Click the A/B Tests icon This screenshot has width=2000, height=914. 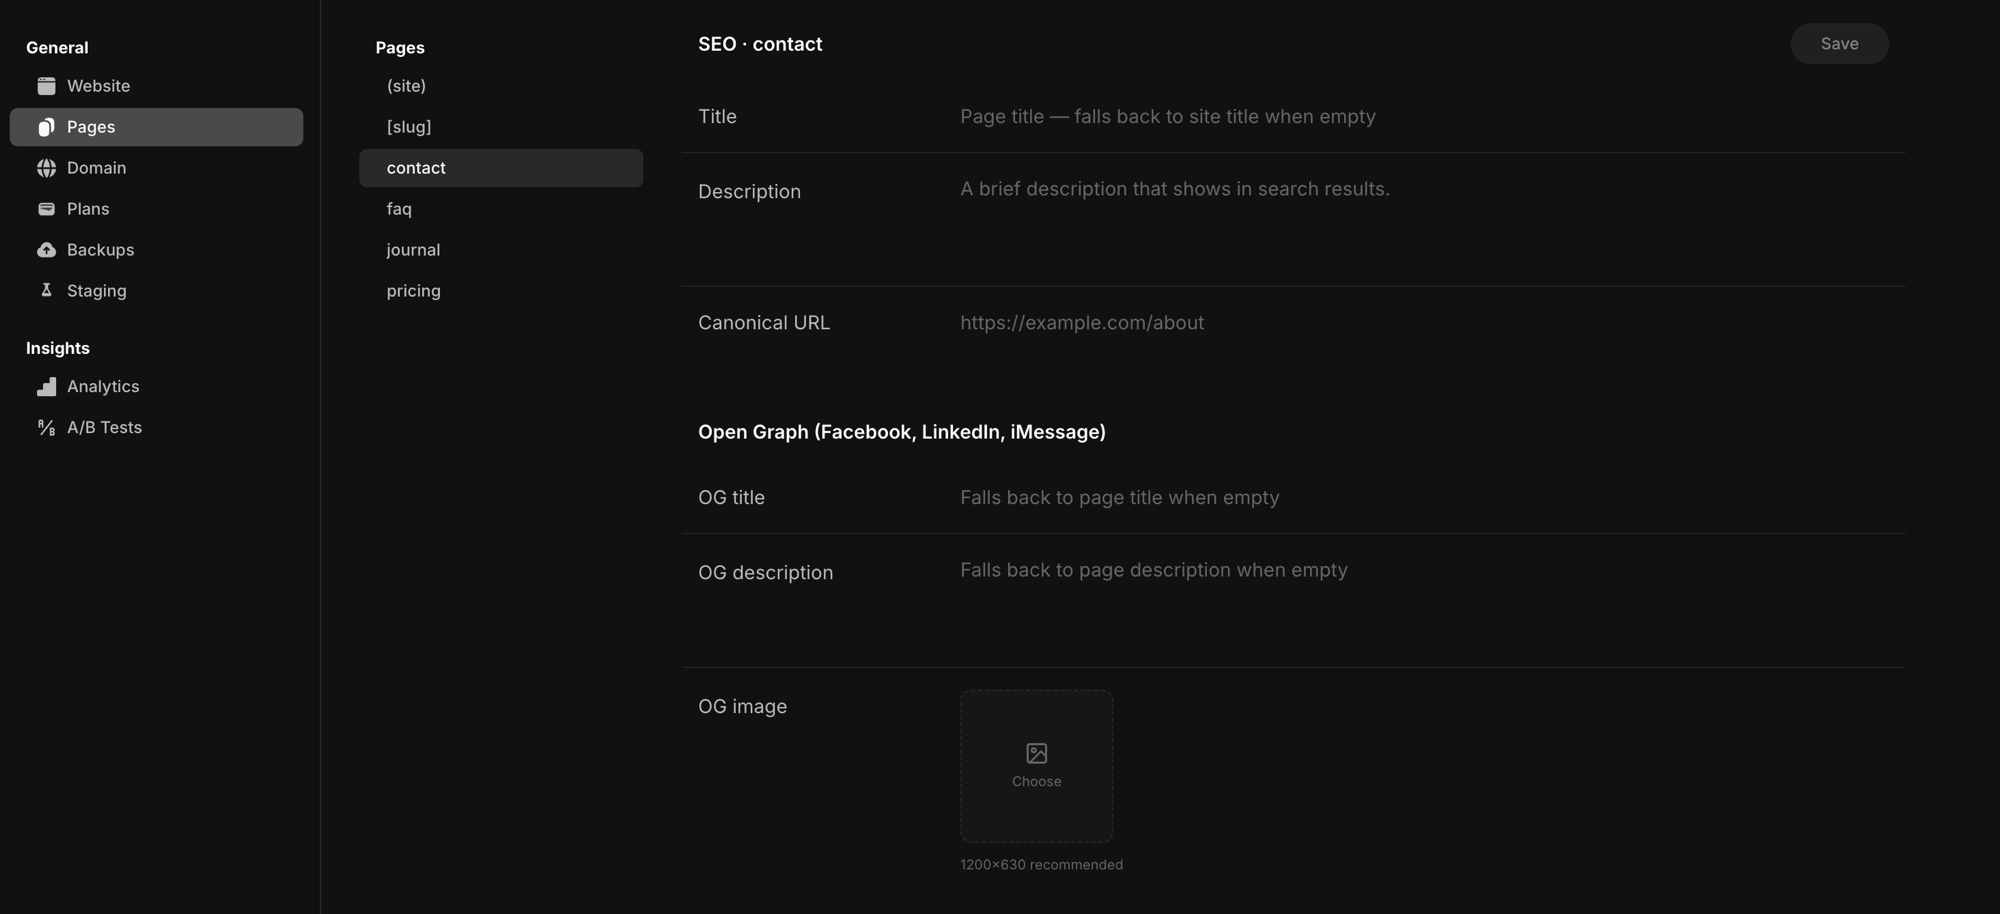click(46, 428)
